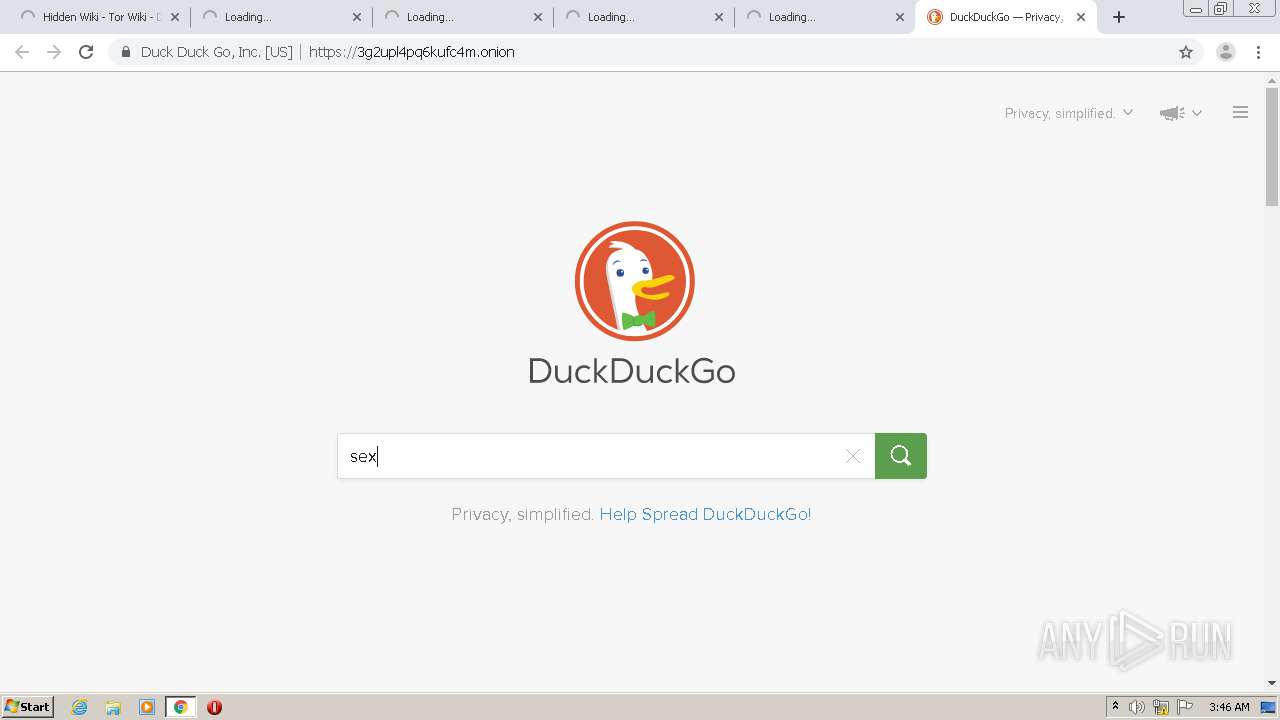Open the file explorer taskbar icon
1280x720 pixels.
click(113, 707)
